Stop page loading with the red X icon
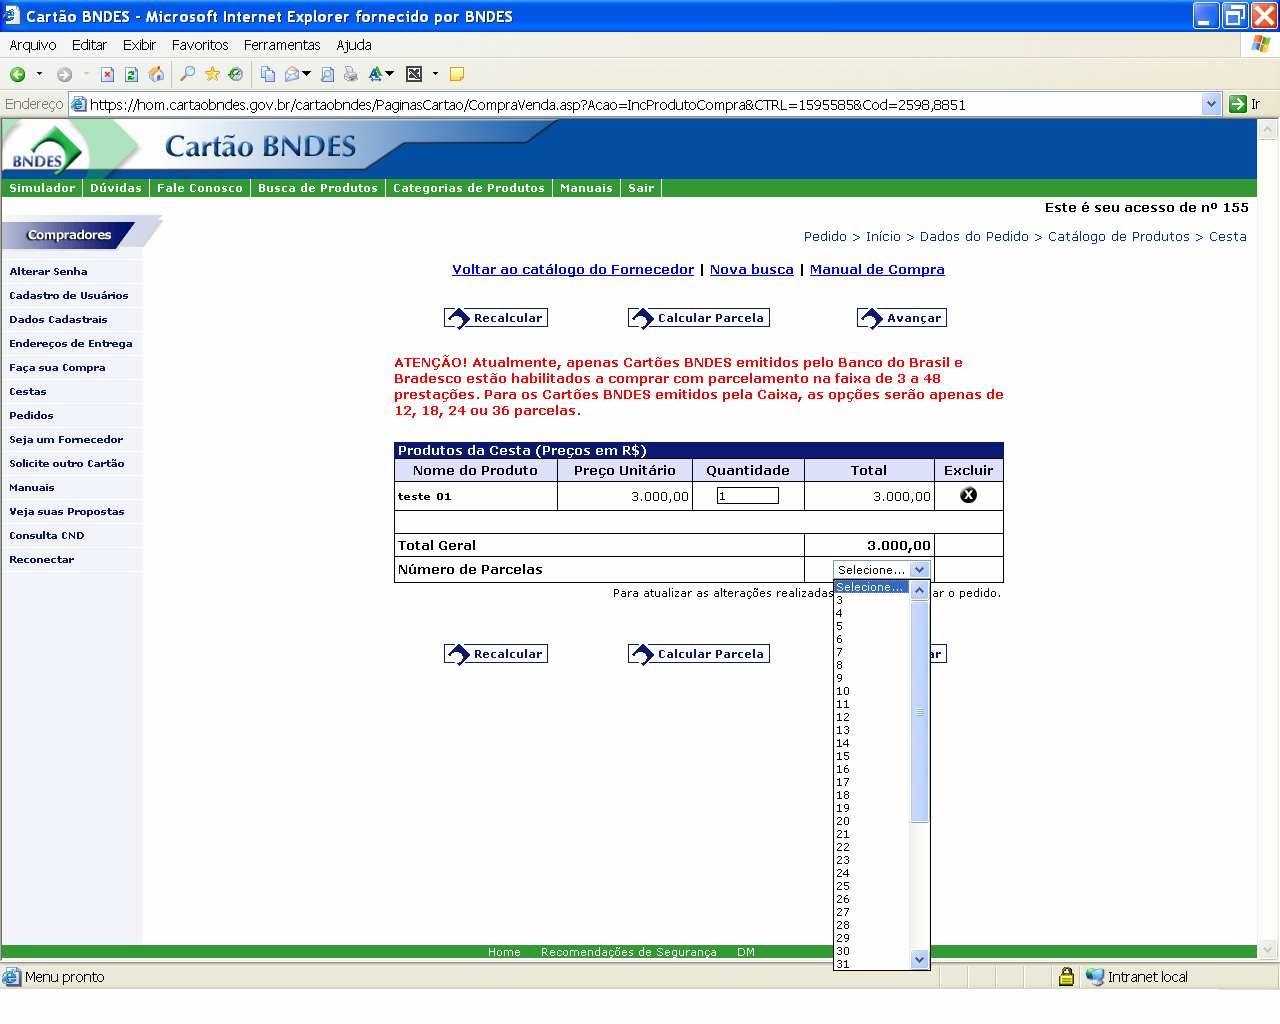This screenshot has width=1280, height=1024. (x=107, y=74)
